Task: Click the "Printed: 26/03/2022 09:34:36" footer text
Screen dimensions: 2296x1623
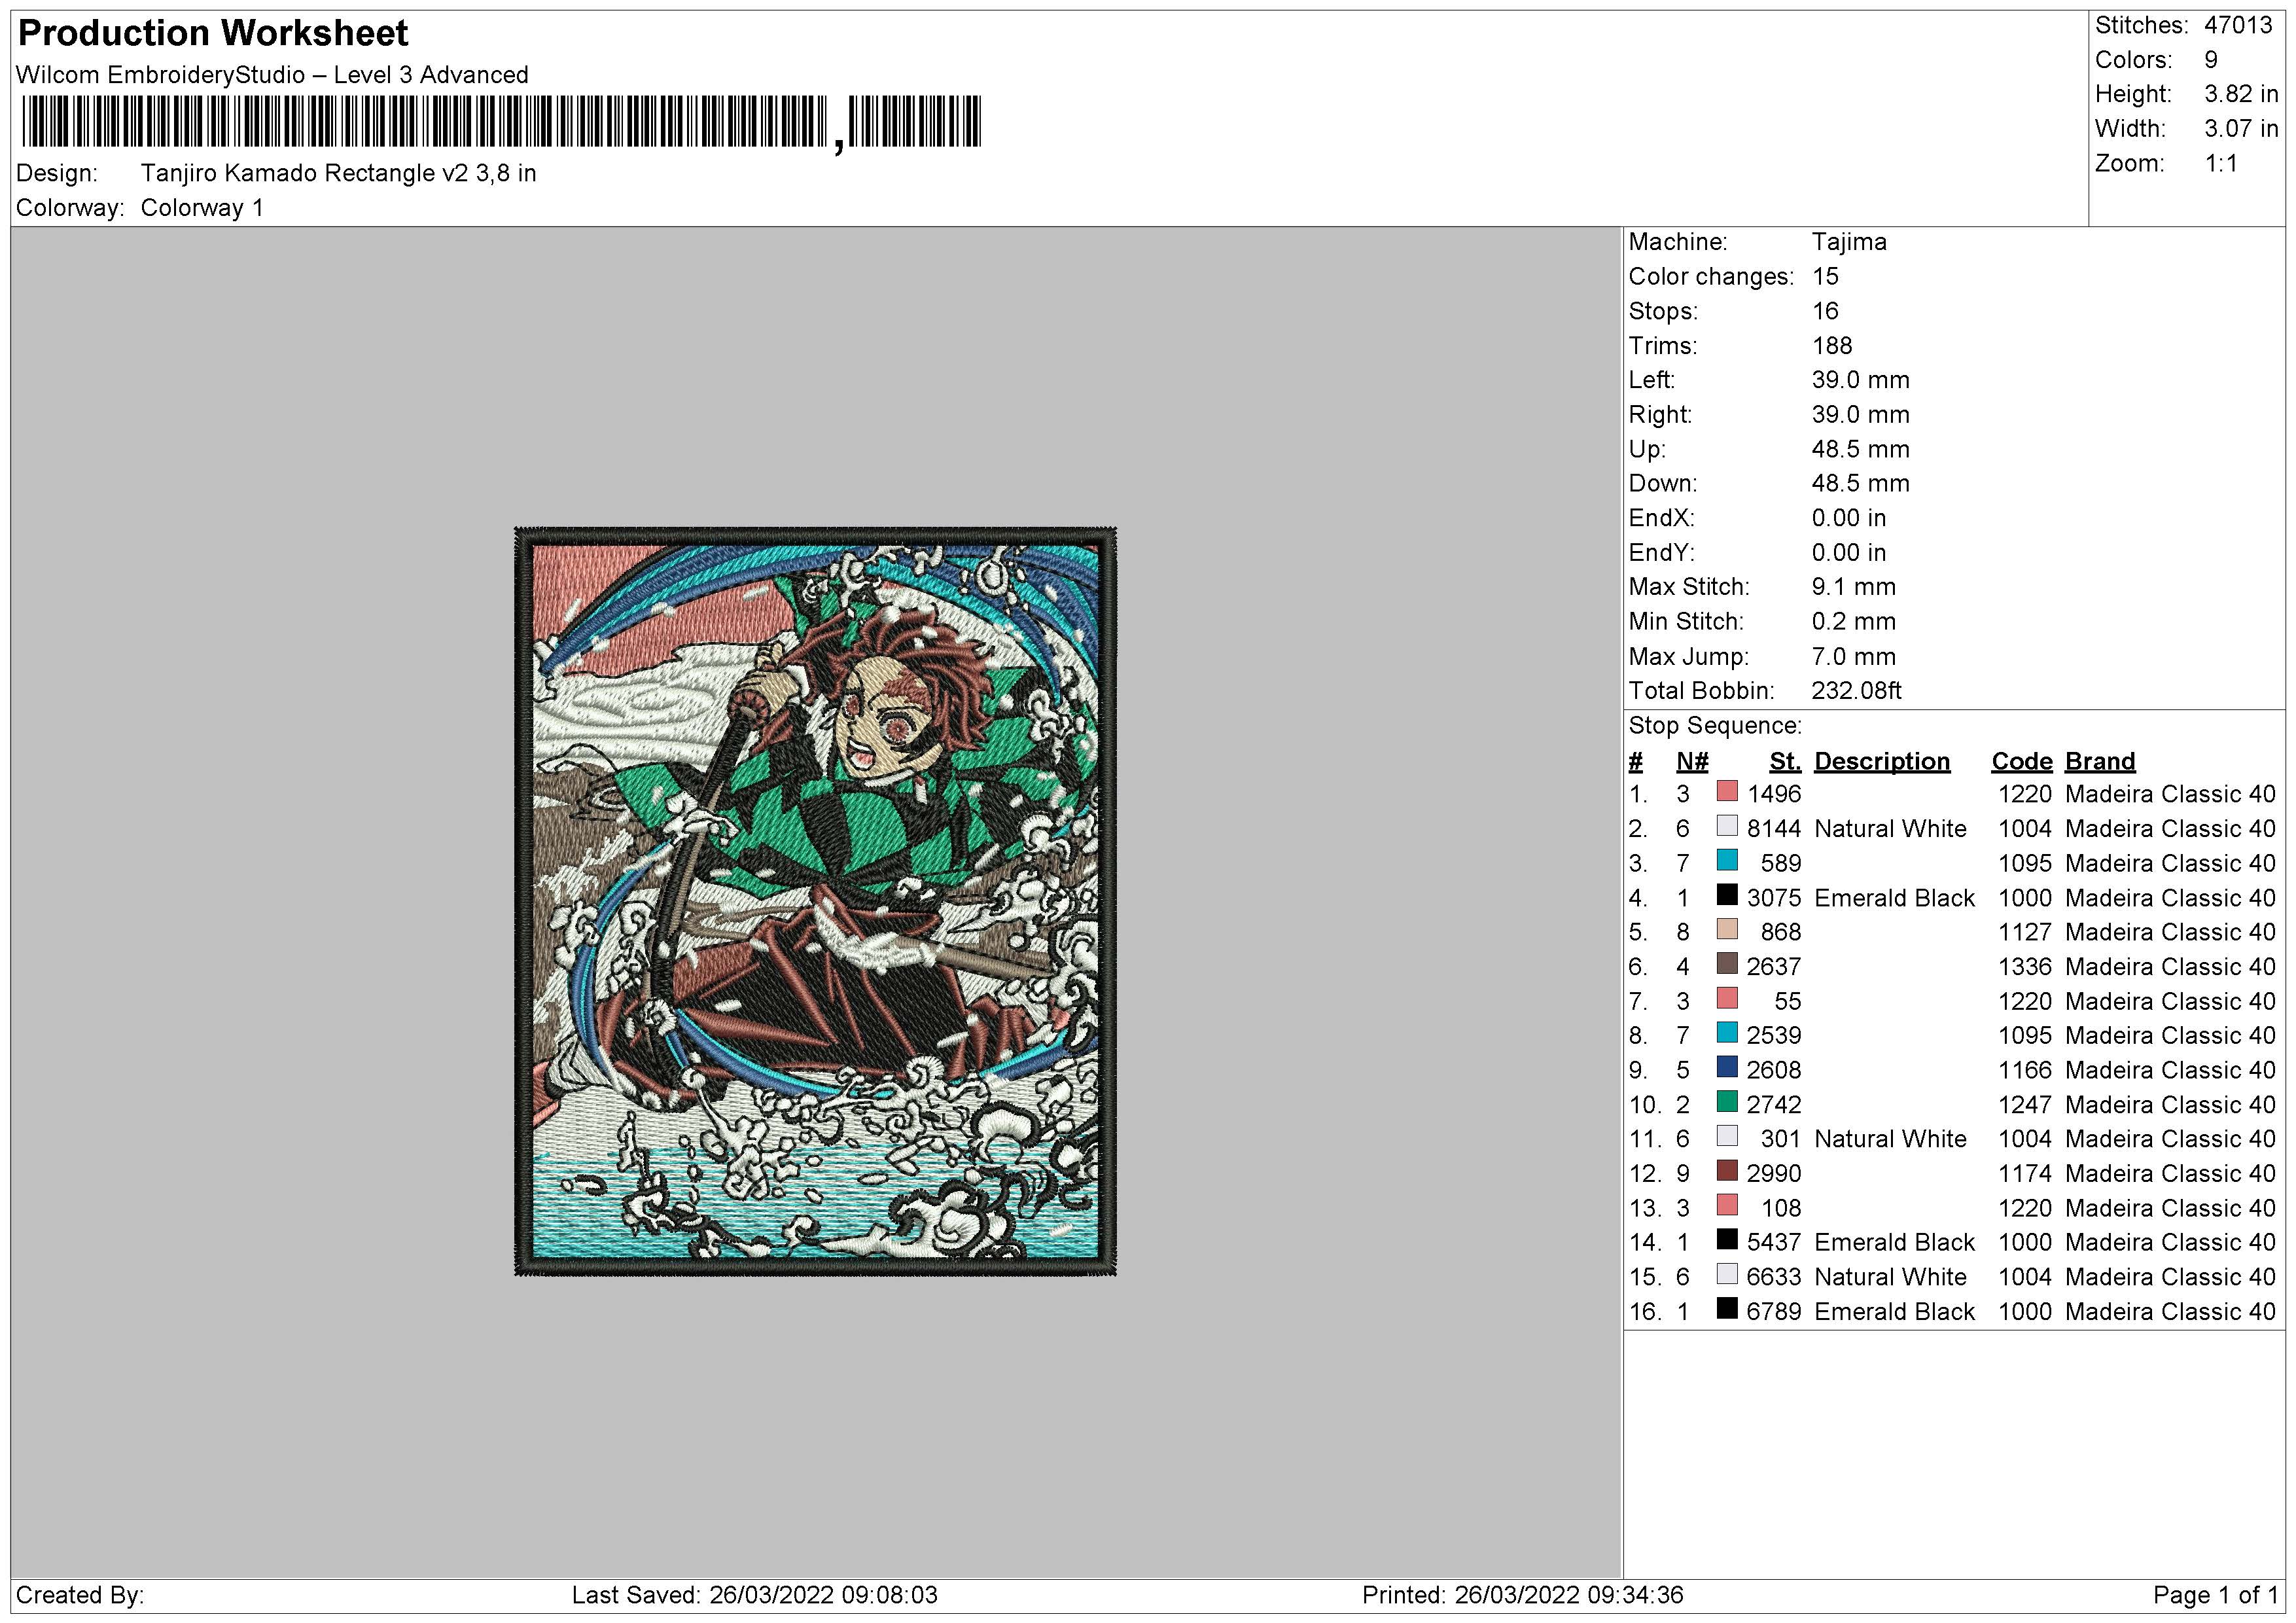Action: click(x=1523, y=1595)
